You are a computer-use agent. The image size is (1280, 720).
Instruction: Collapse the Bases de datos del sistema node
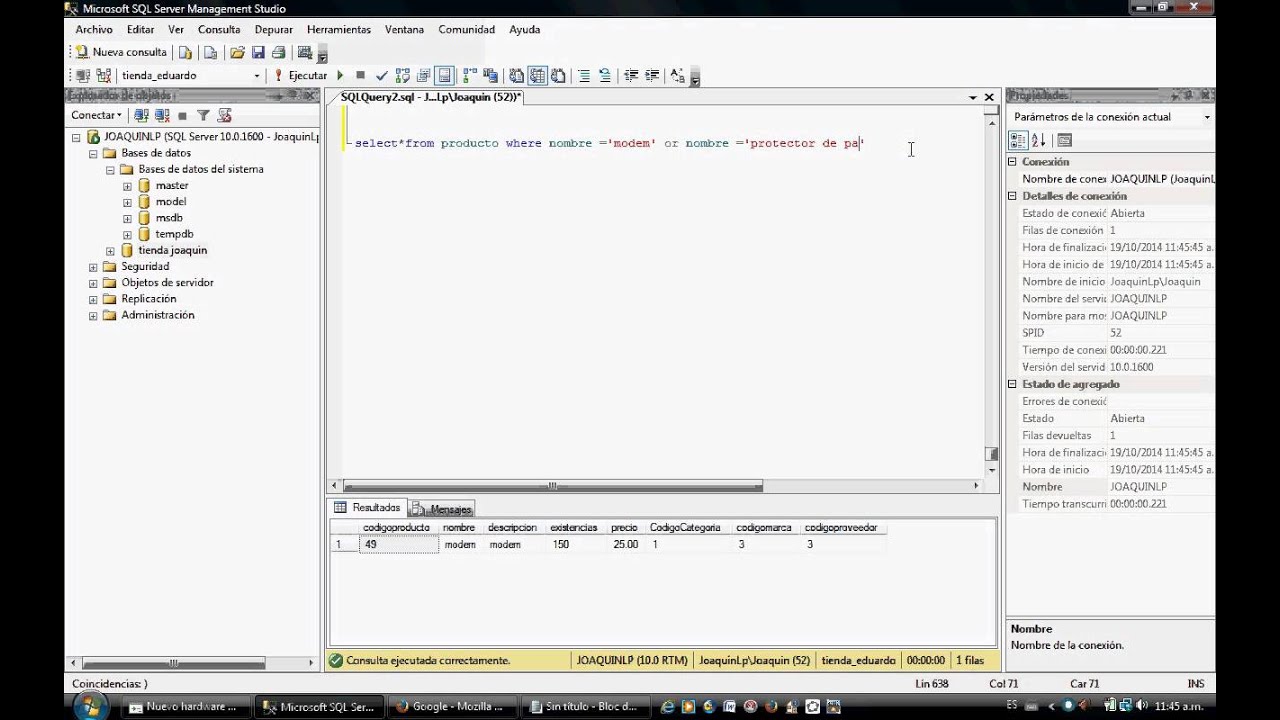point(110,170)
